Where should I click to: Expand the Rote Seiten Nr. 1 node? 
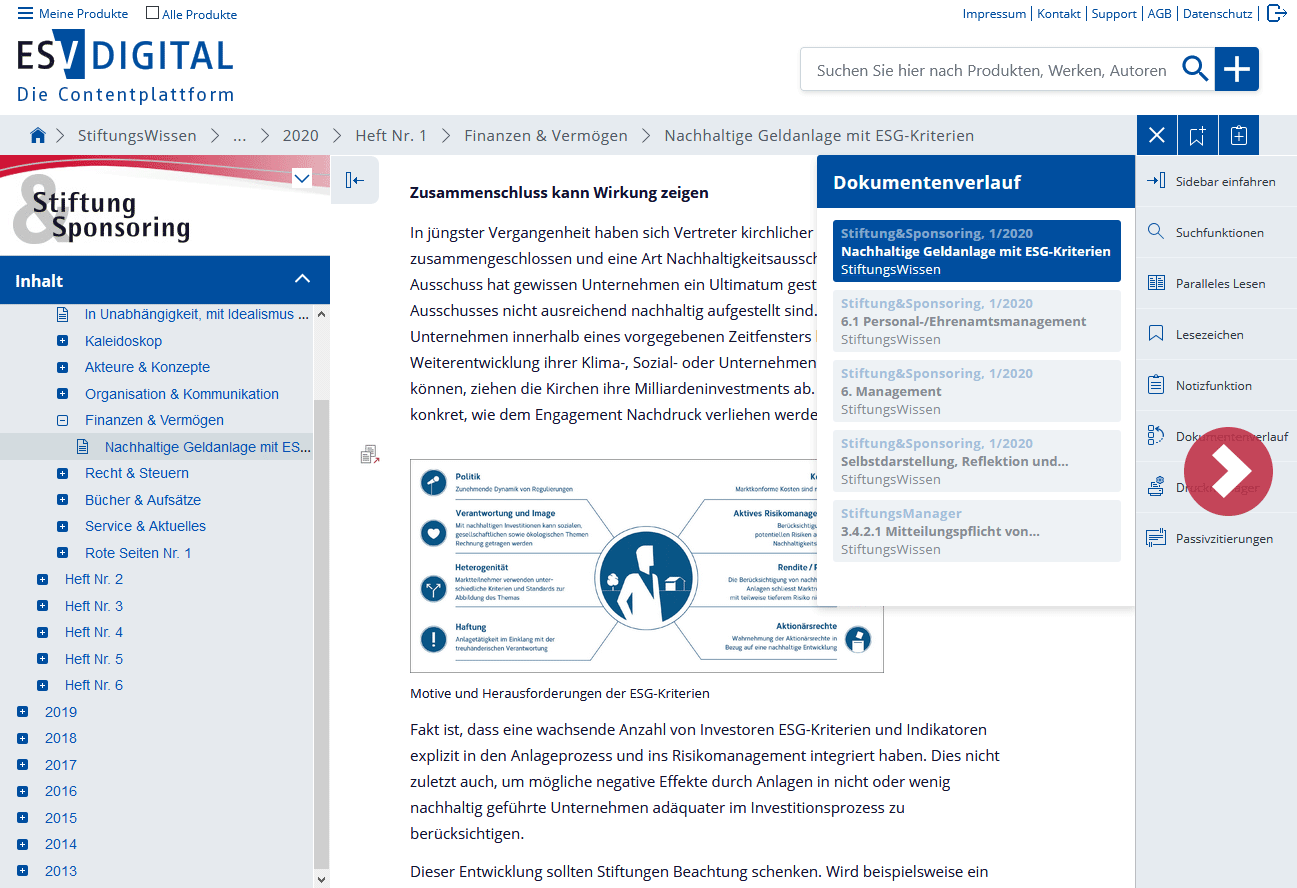tap(63, 553)
